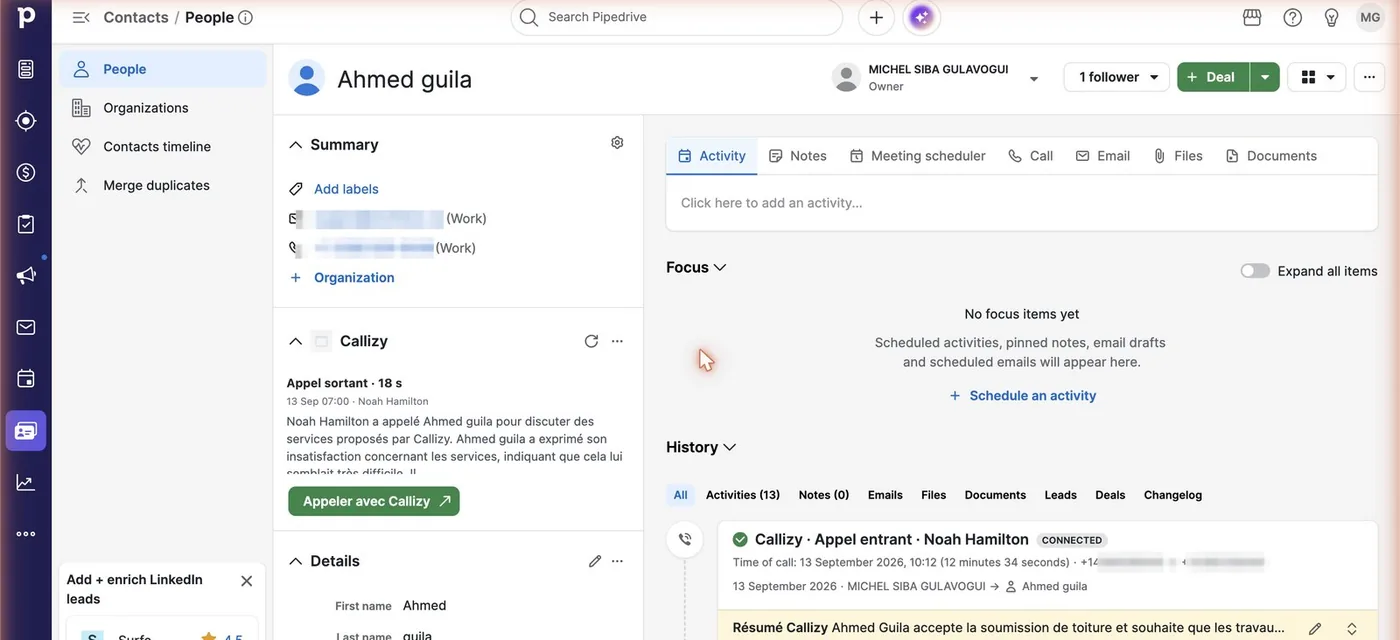Open the Mail icon in left navigation
Screen dimensions: 1400x640
click(26, 327)
